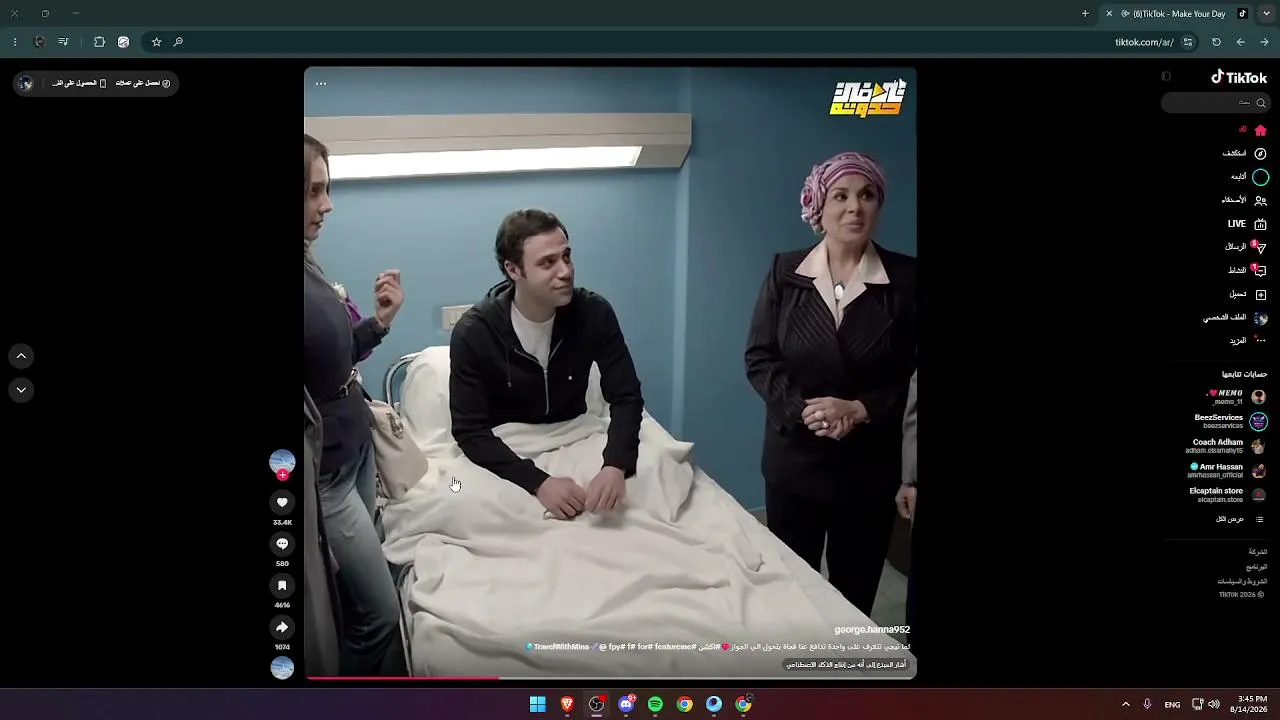Collapse the TikTok sidebar panel

click(1166, 77)
